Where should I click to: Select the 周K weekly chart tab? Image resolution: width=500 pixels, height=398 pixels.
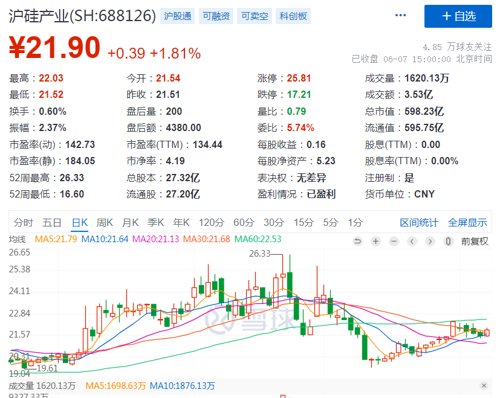coord(105,222)
